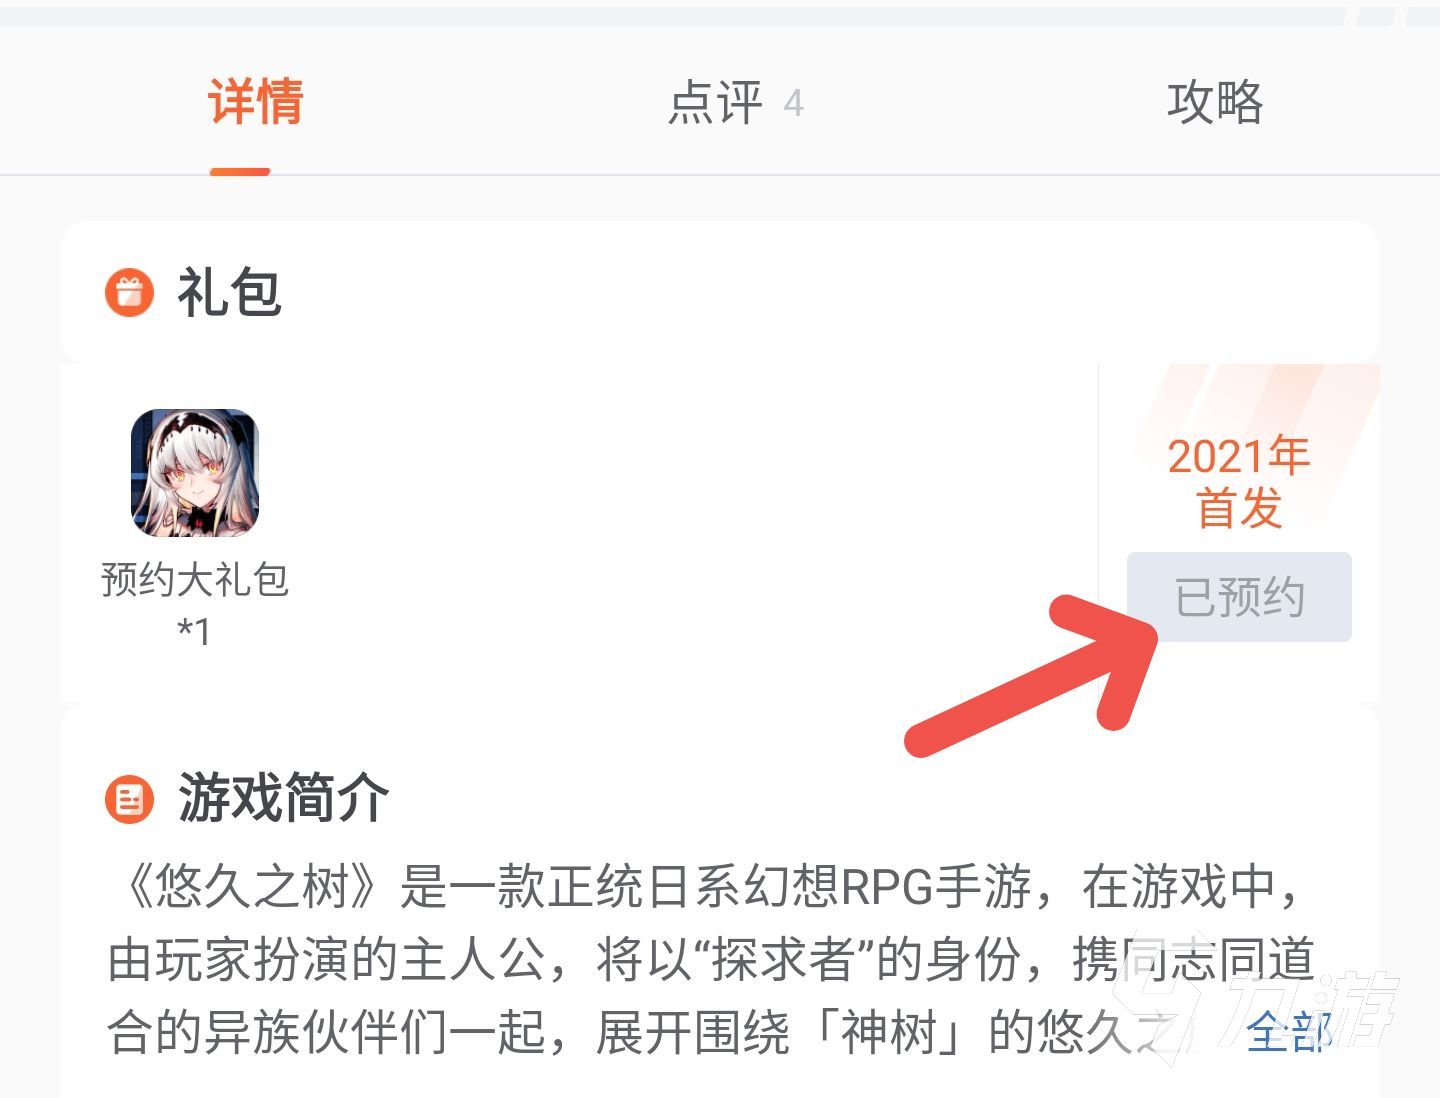Image resolution: width=1440 pixels, height=1098 pixels.
Task: Click the 礼包 section heading
Action: click(229, 293)
